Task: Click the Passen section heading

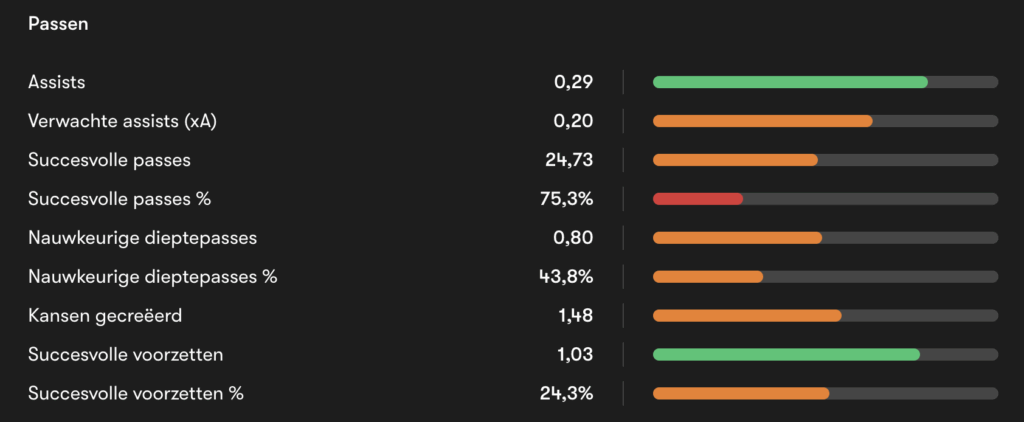Action: point(58,24)
